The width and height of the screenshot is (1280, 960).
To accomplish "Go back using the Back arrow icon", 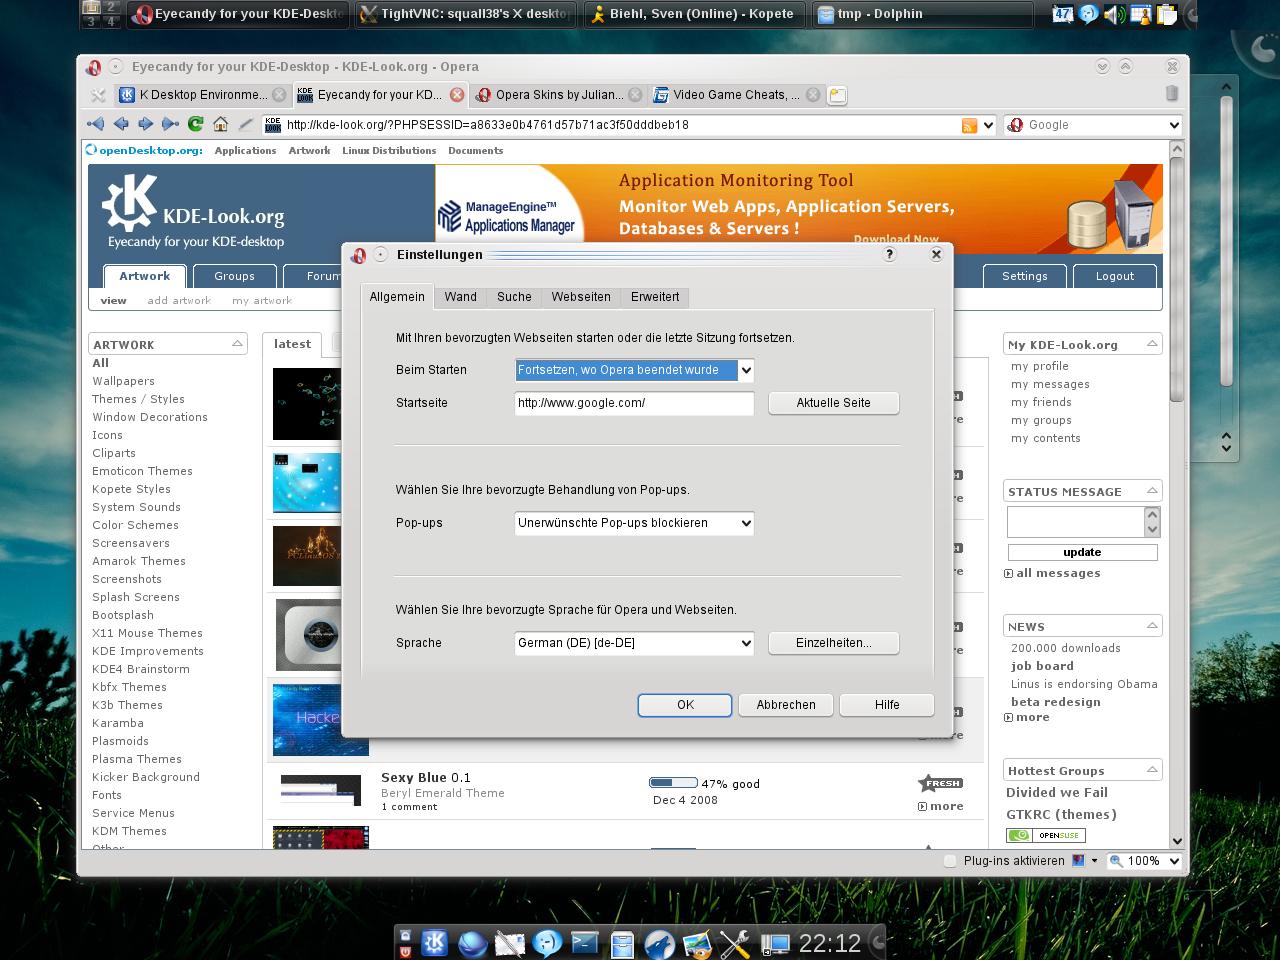I will tap(121, 124).
